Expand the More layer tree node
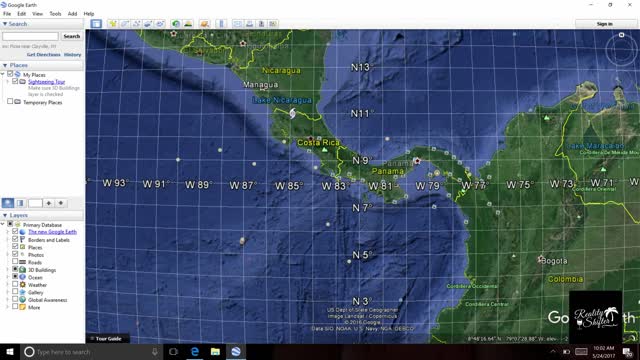This screenshot has width=640, height=360. (8, 307)
